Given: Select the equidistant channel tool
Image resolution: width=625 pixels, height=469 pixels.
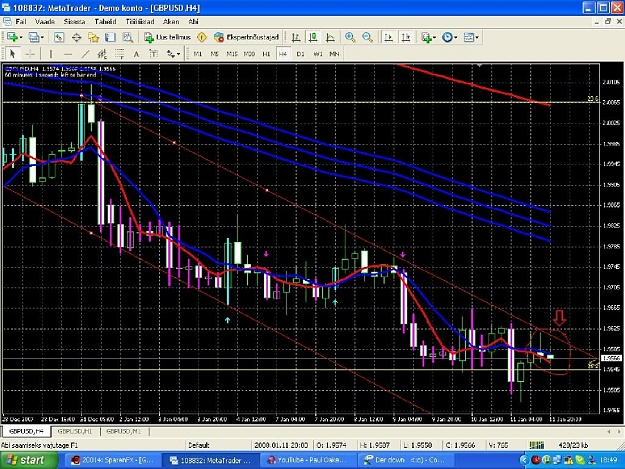Looking at the screenshot, I should click(102, 54).
